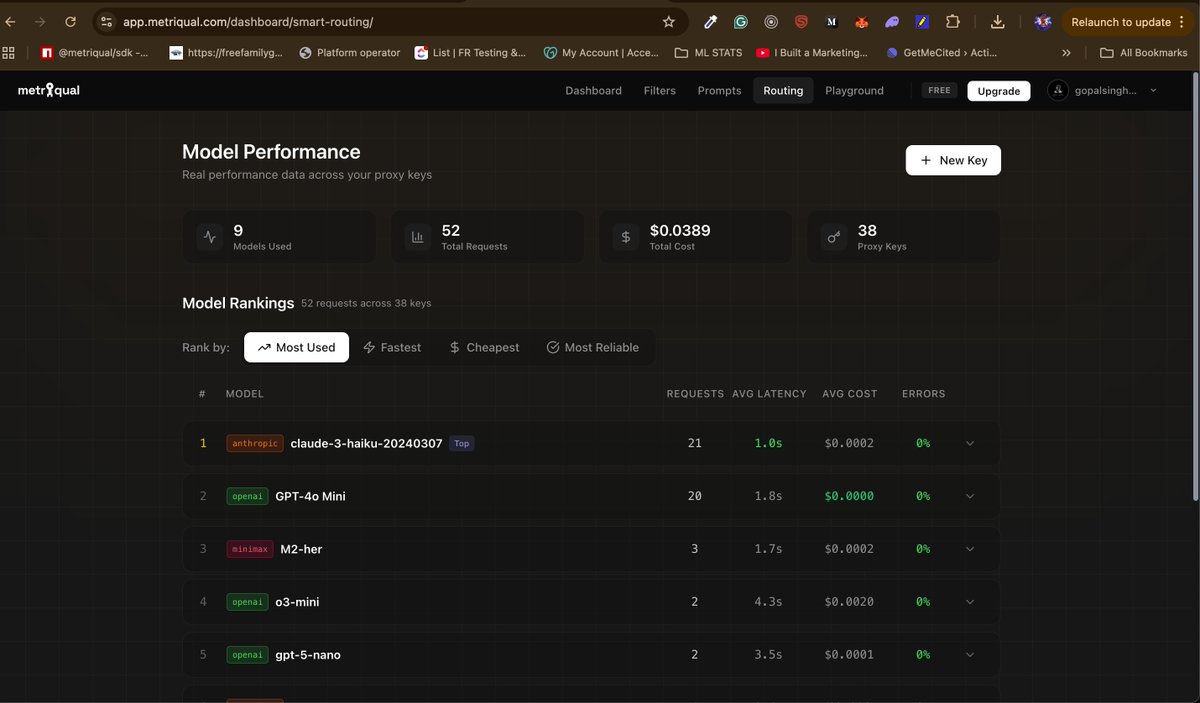This screenshot has width=1200, height=703.
Task: Rank models by Cheapest
Action: coord(484,347)
